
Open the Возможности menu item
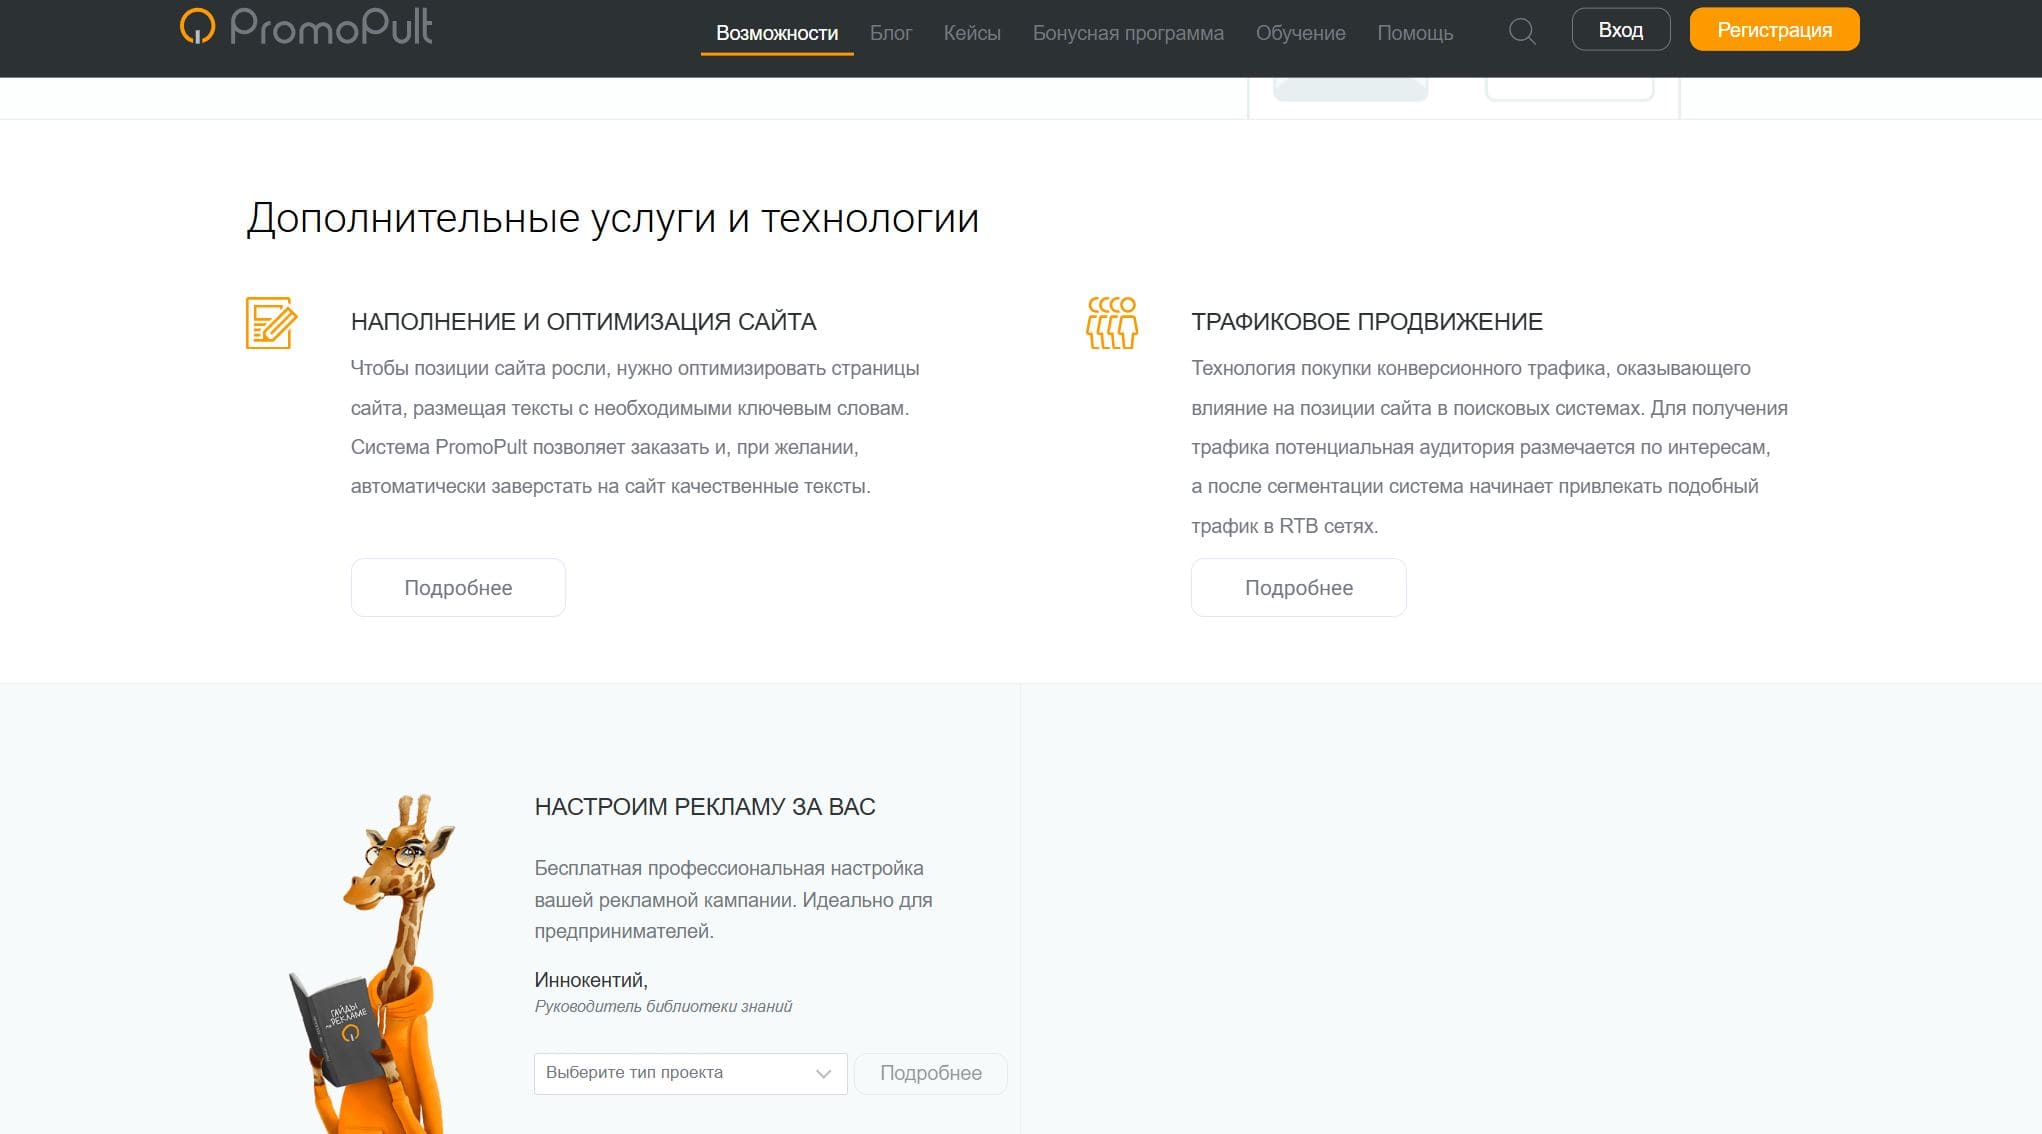776,33
